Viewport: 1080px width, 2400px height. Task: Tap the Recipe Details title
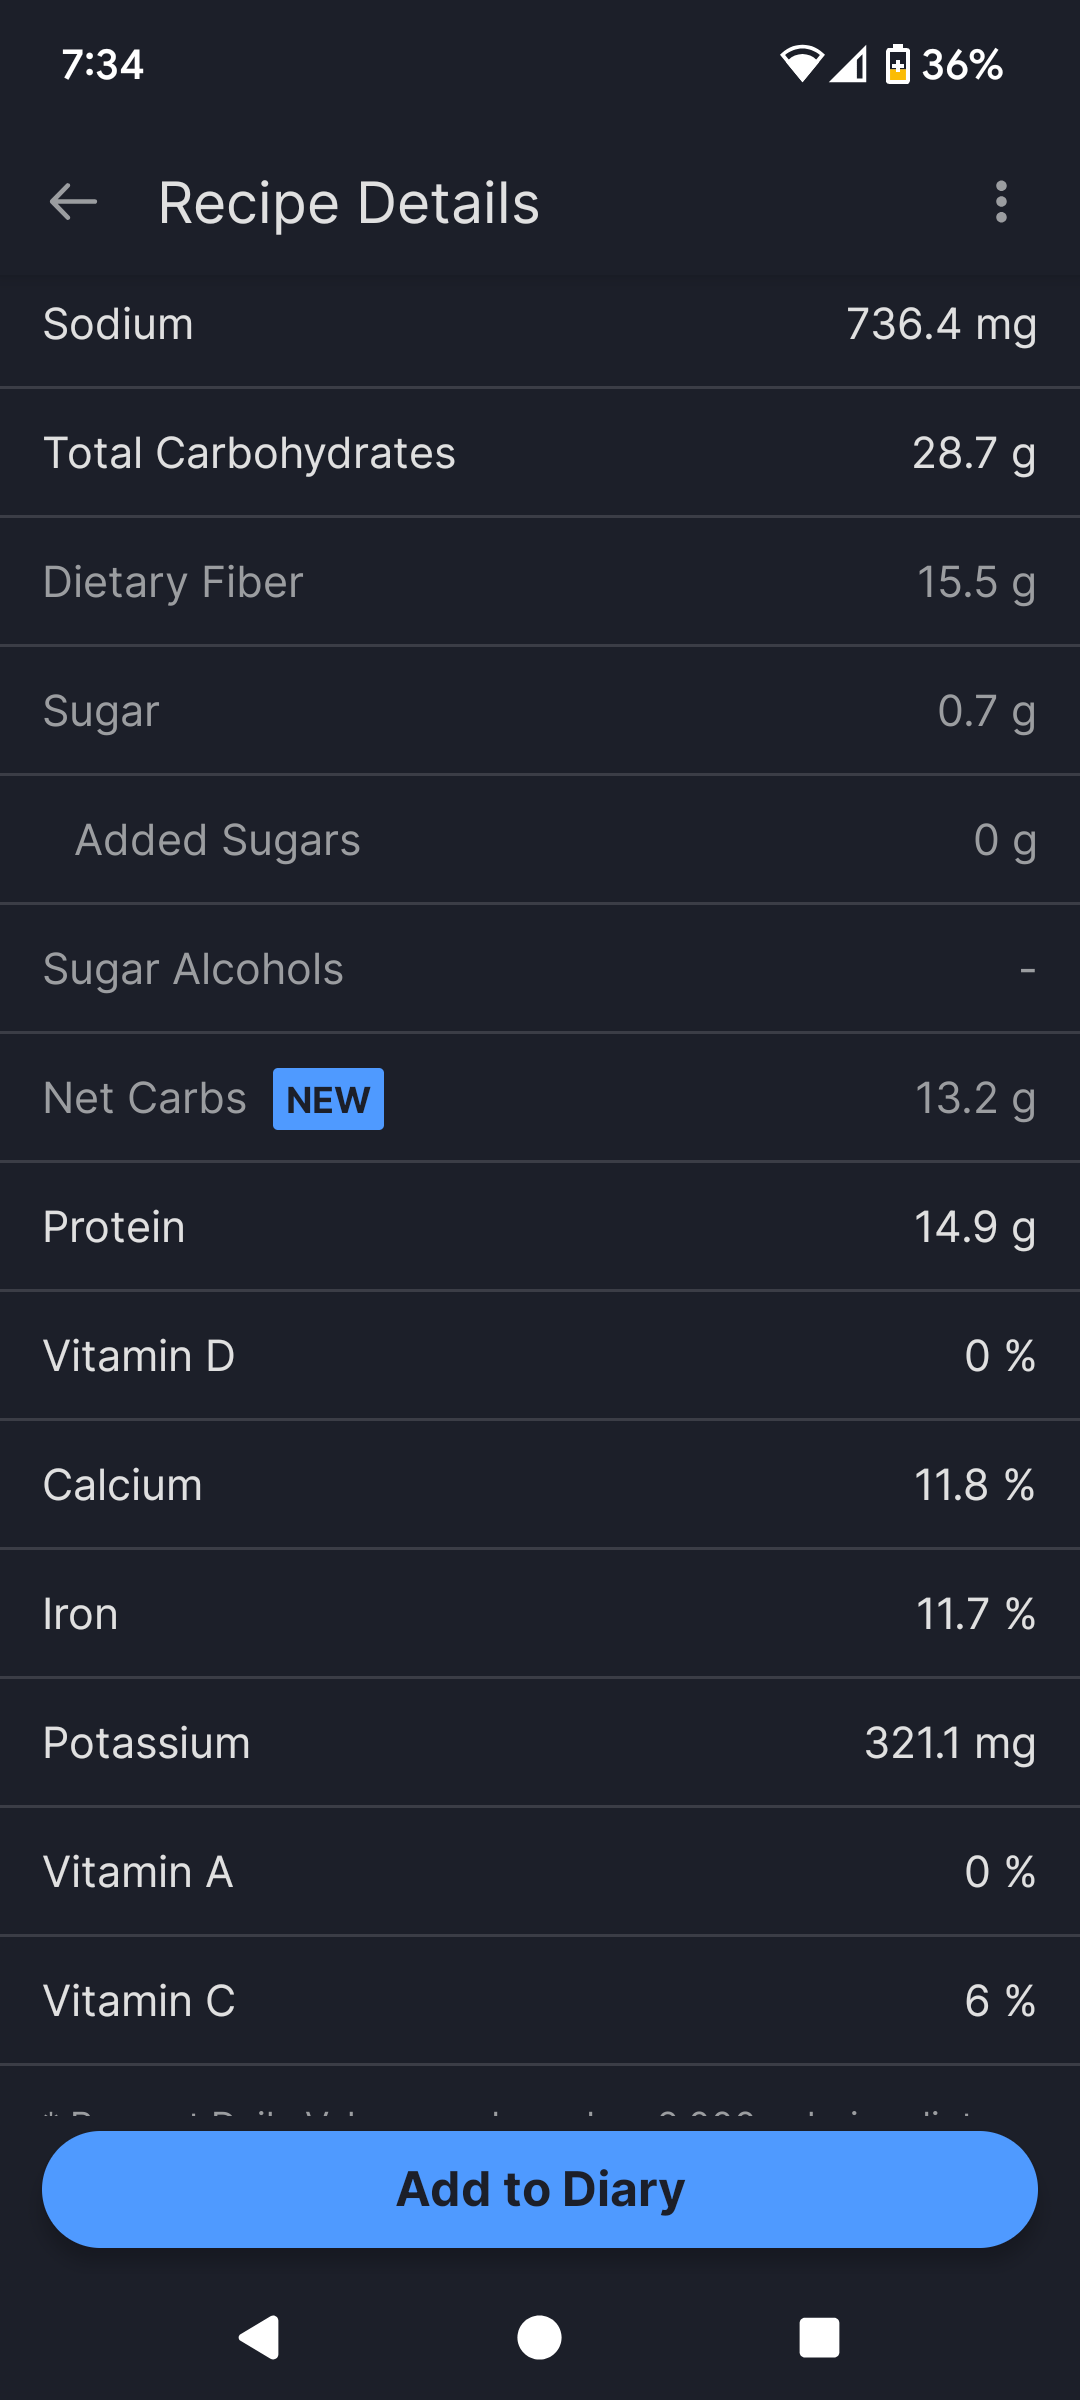(x=349, y=203)
